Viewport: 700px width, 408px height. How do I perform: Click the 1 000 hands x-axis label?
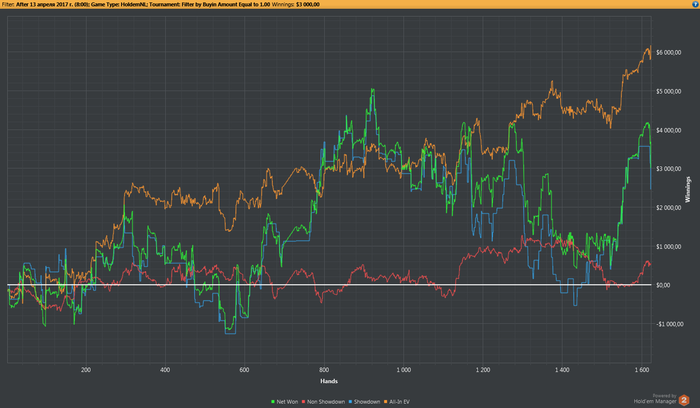coord(404,370)
